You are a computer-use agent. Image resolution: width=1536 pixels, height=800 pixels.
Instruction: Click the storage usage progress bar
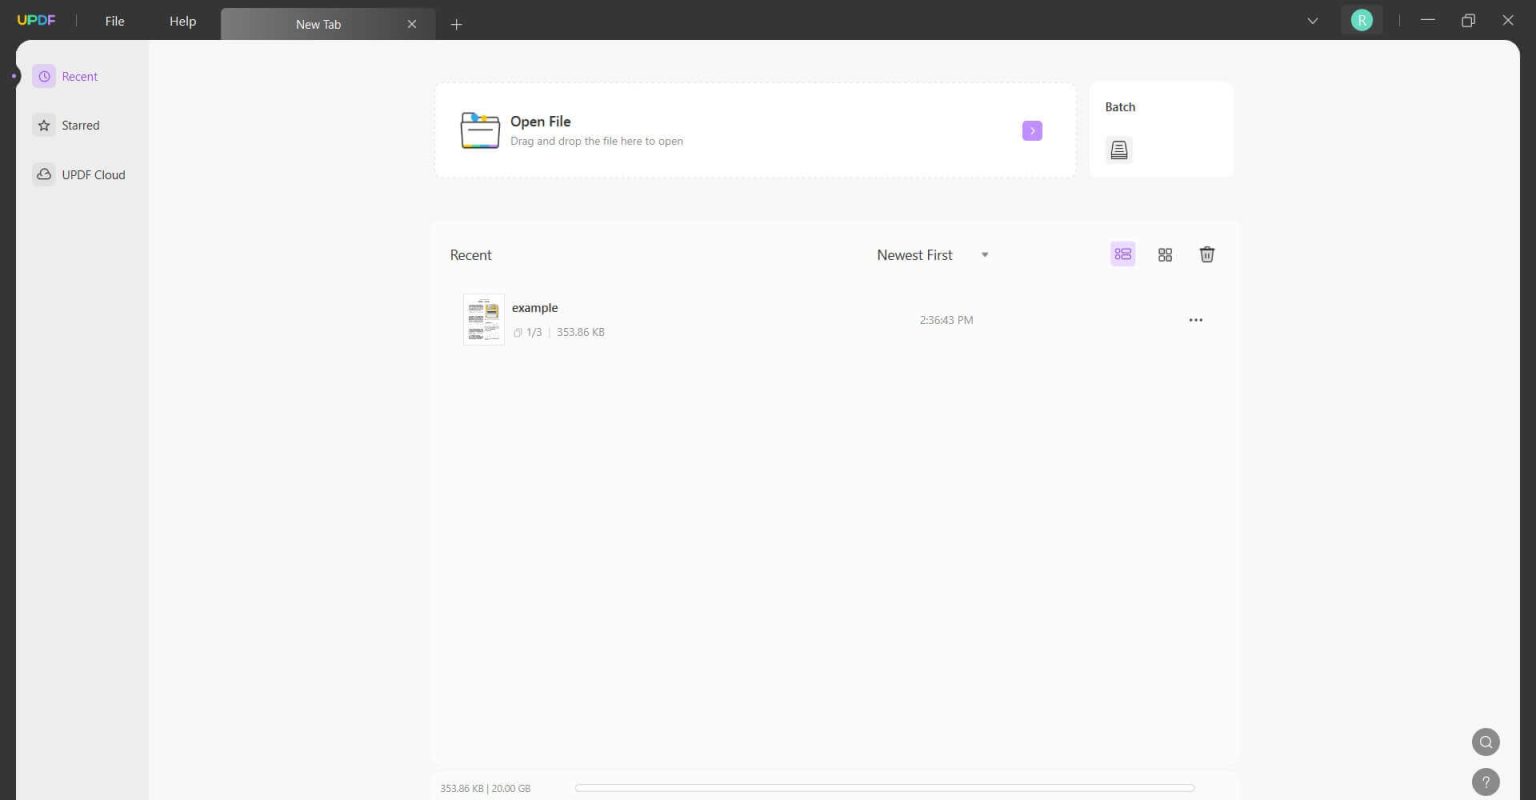[x=884, y=787]
